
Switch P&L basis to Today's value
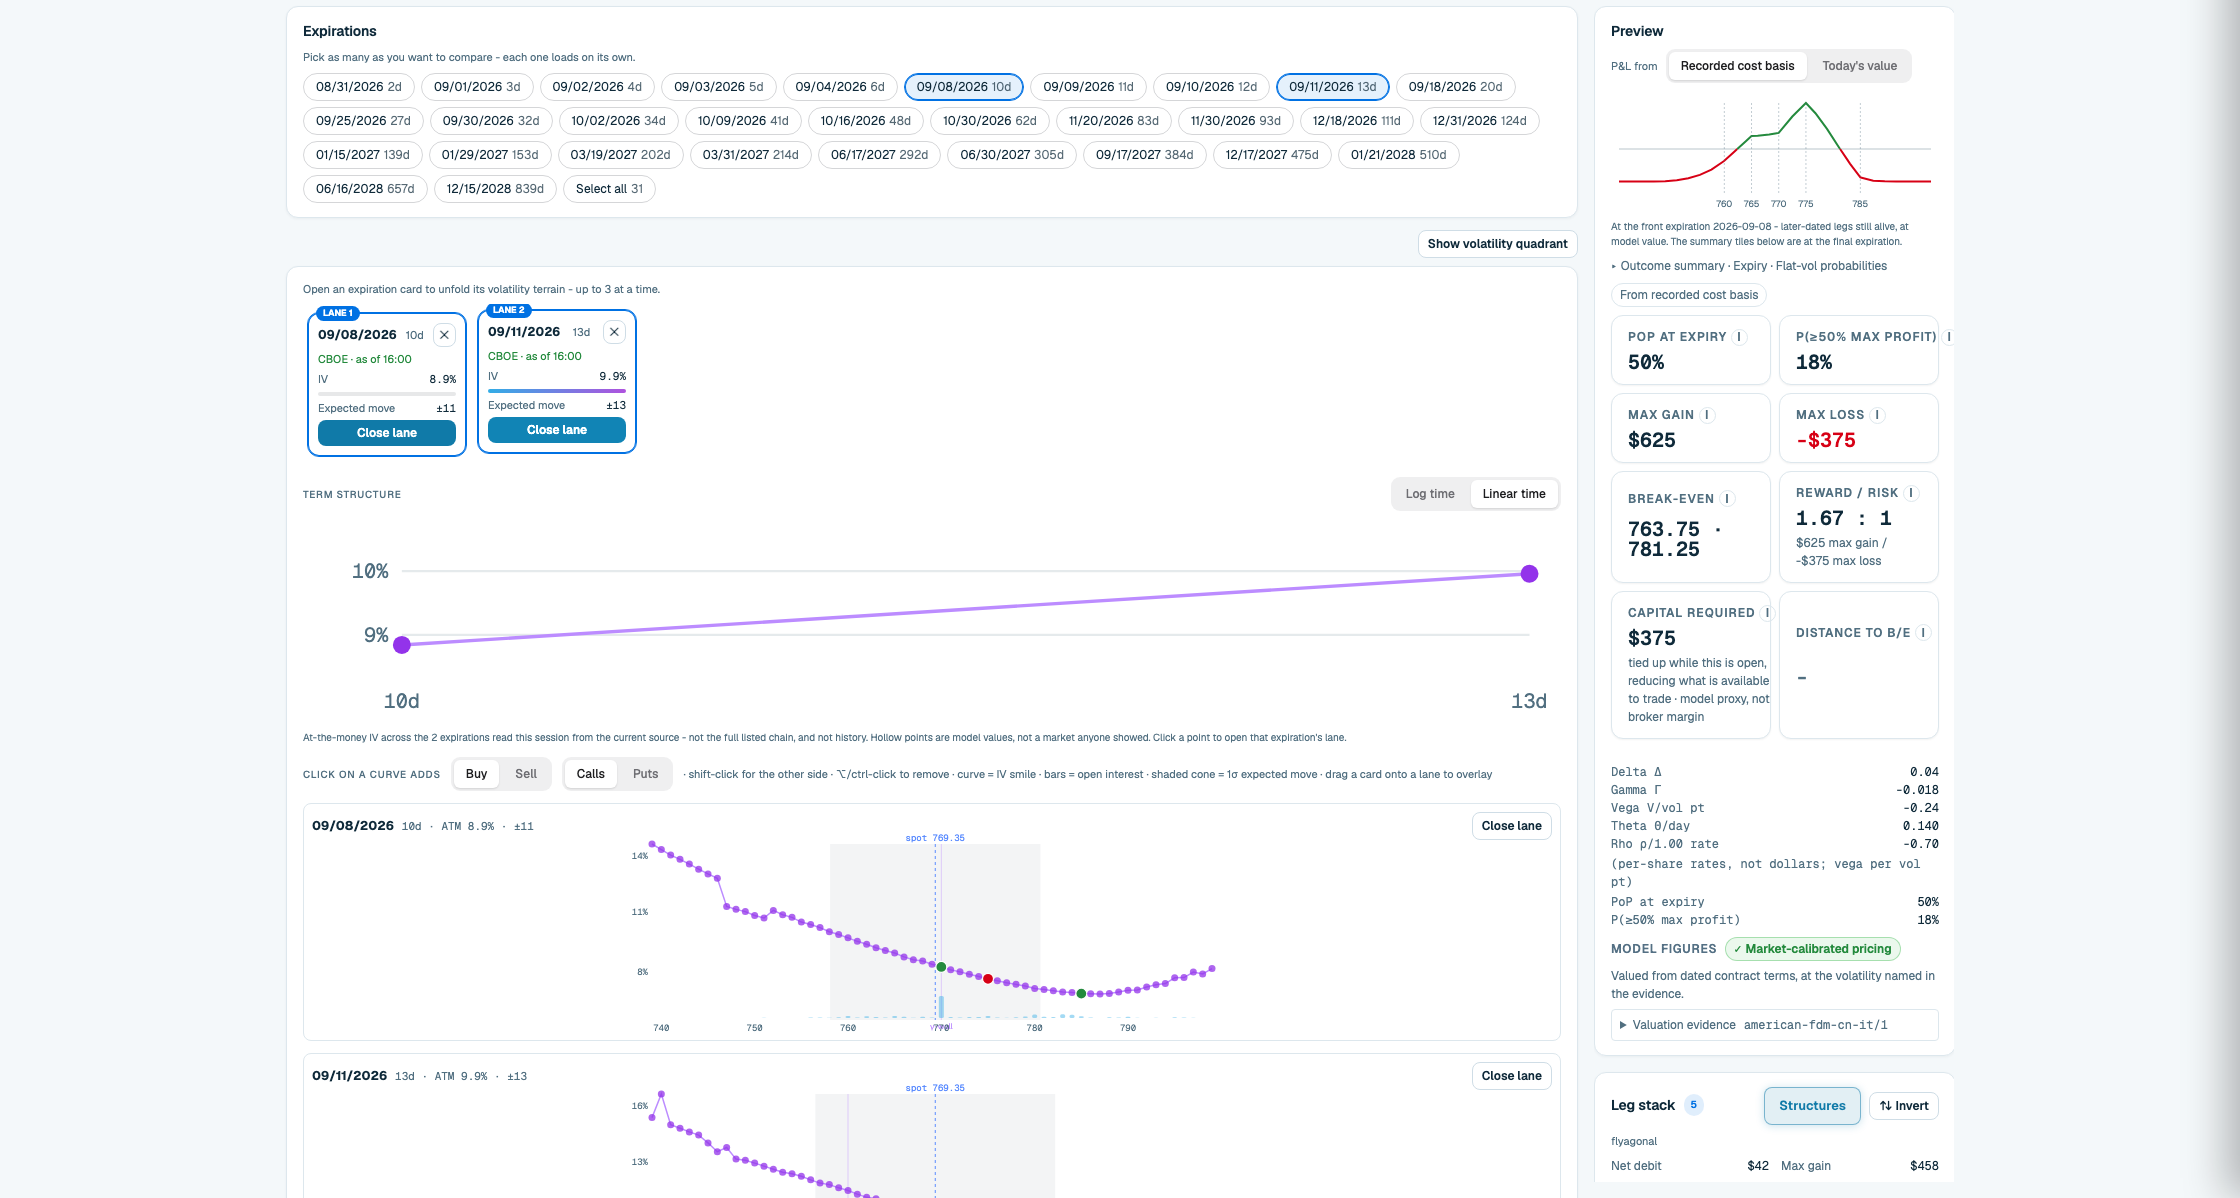1859,66
